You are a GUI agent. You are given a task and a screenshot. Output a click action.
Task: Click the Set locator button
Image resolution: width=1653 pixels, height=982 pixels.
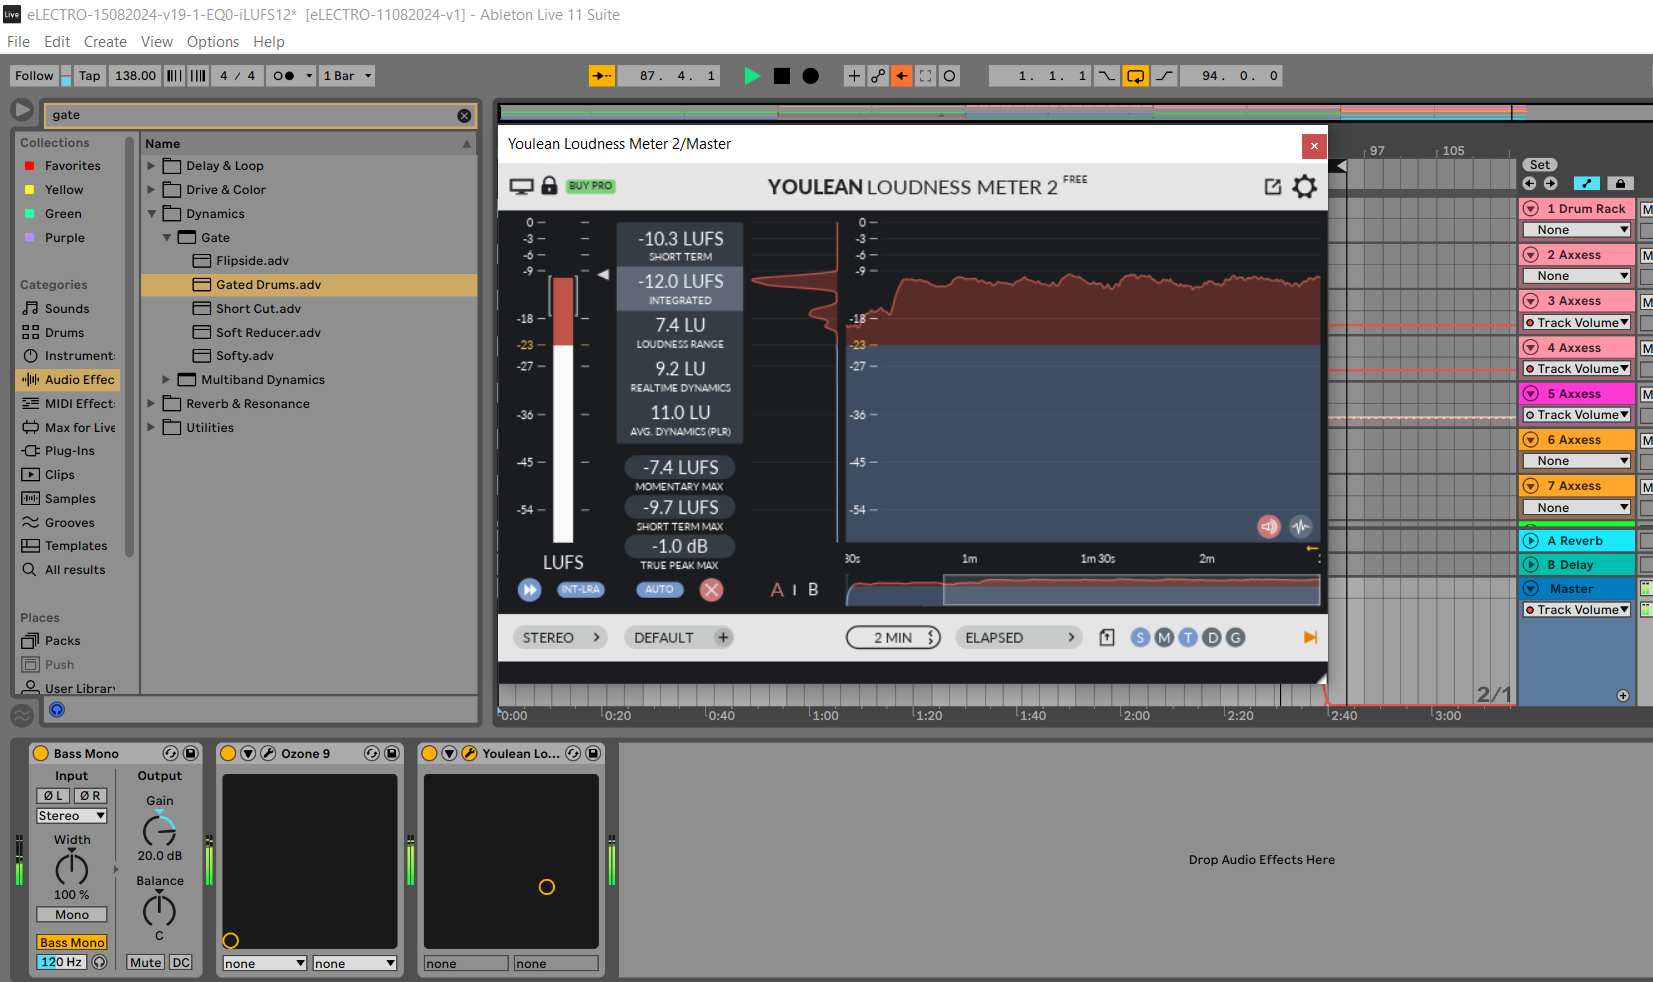click(1540, 165)
